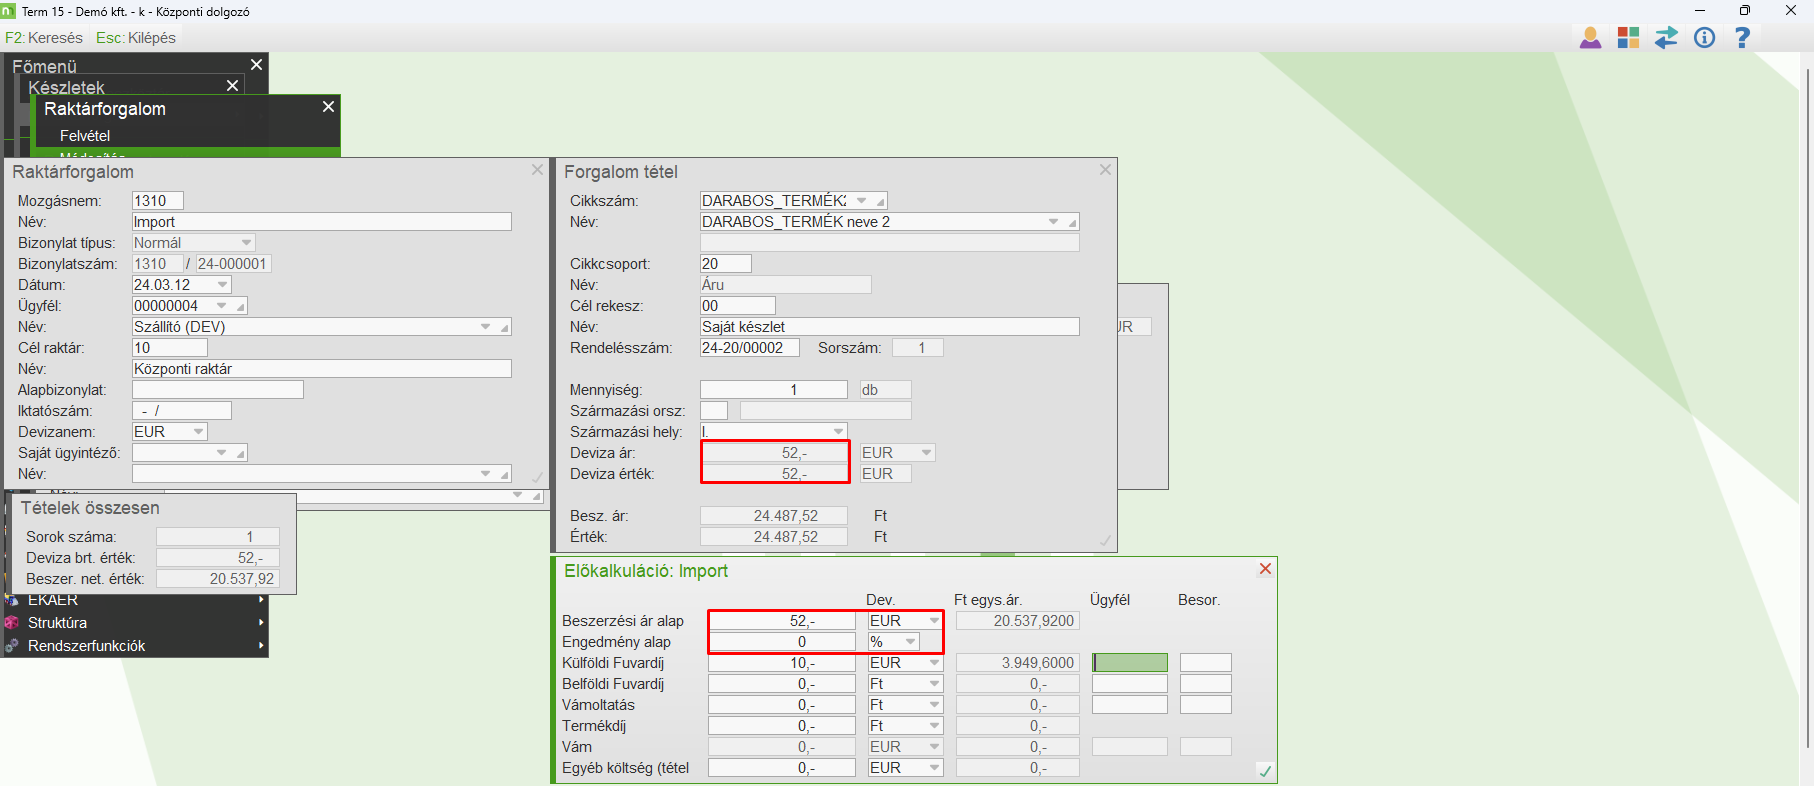Select Felvétel in Raktárforgalom menu

[x=85, y=136]
